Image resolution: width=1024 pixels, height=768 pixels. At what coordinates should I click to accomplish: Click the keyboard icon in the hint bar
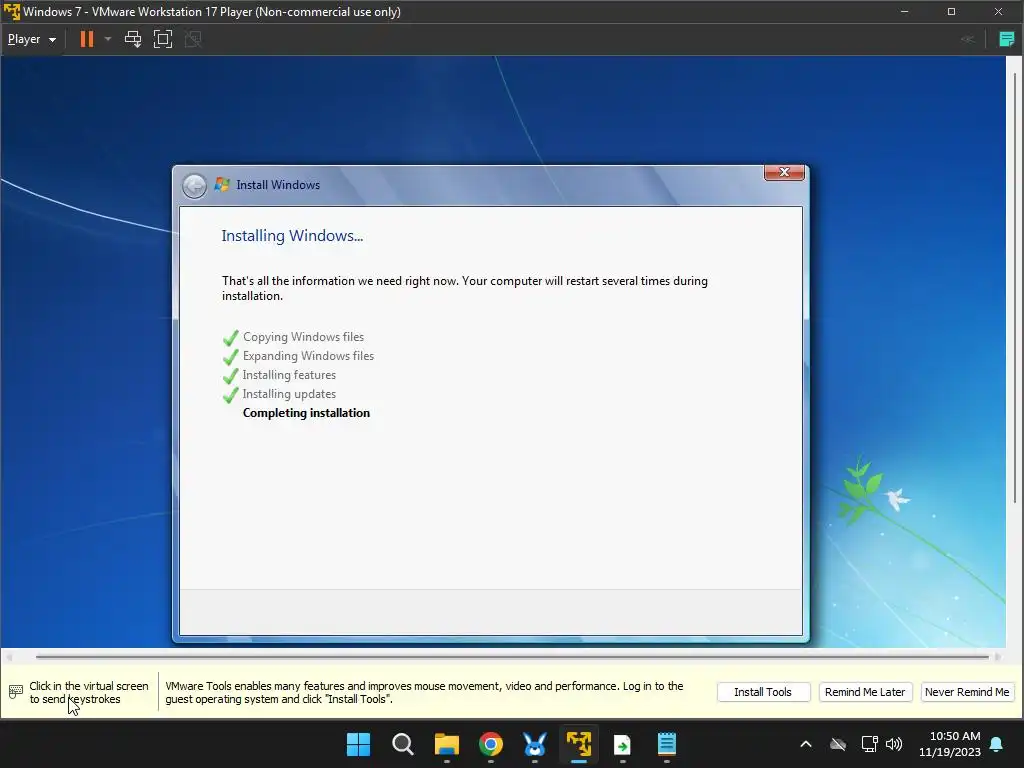click(x=16, y=692)
